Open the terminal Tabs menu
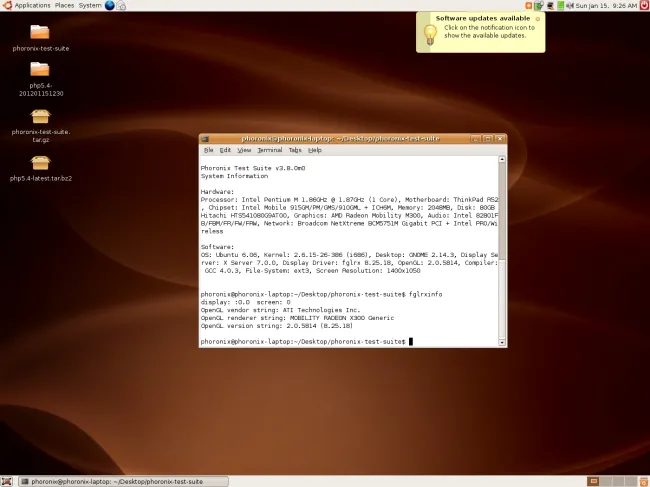Viewport: 650px width, 487px height. pos(295,150)
